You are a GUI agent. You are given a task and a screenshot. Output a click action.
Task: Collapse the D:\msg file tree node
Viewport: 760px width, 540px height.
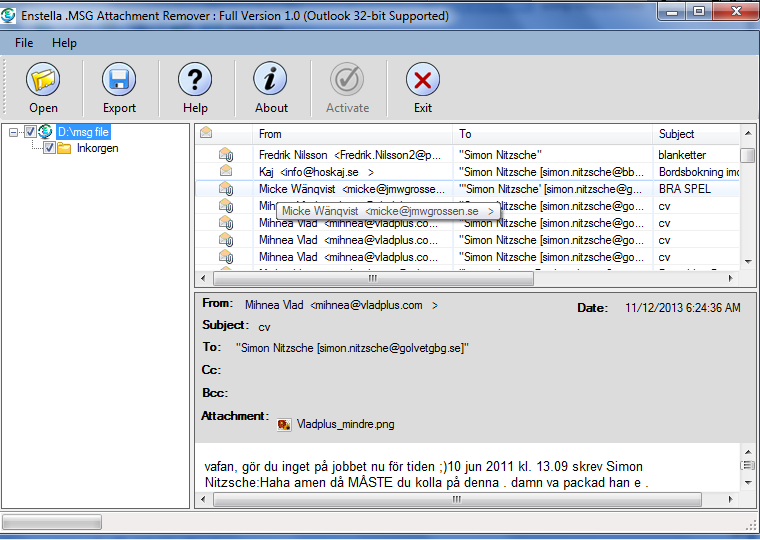pos(14,132)
